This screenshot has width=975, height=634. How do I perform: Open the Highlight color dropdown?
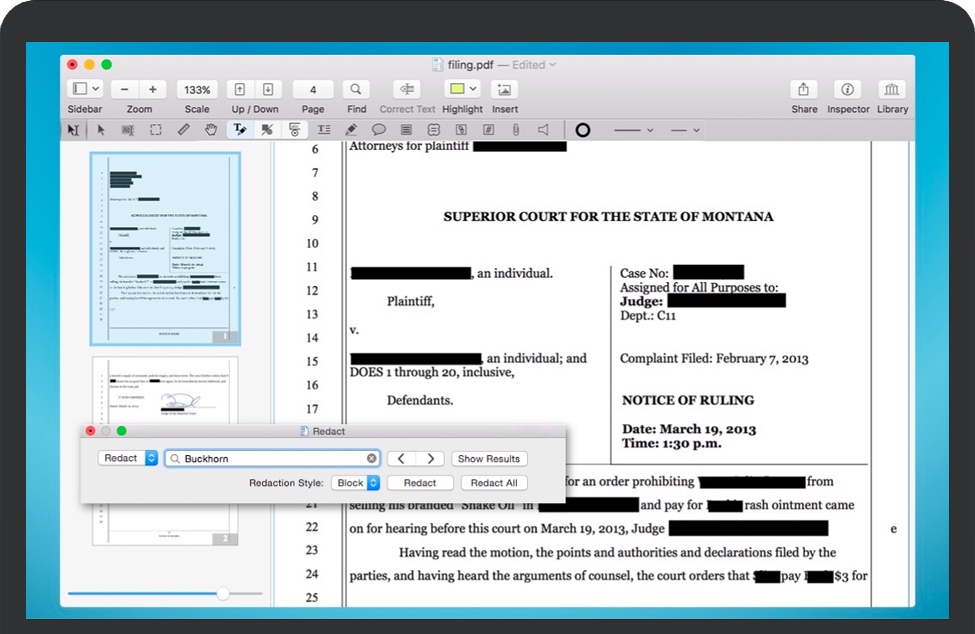pyautogui.click(x=462, y=89)
